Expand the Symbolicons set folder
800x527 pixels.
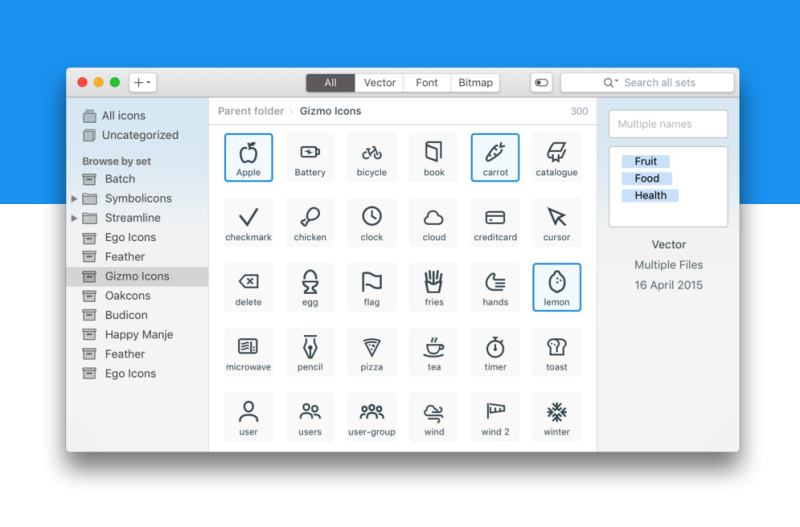tap(74, 199)
